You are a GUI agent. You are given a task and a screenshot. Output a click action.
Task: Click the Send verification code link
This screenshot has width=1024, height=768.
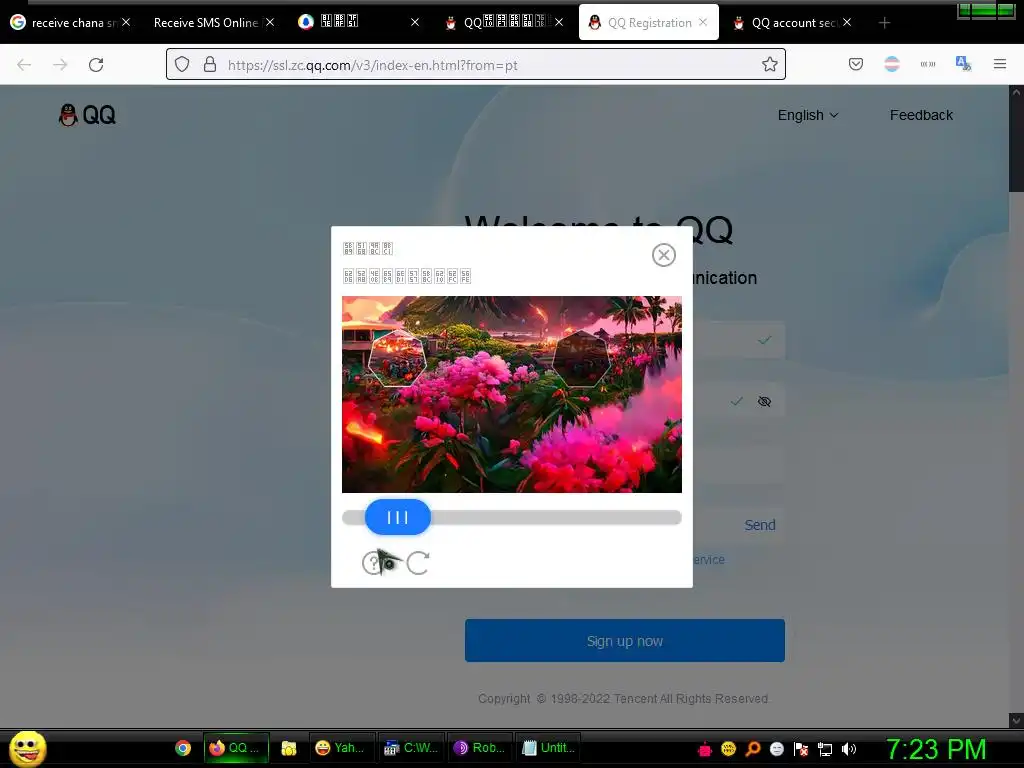760,525
